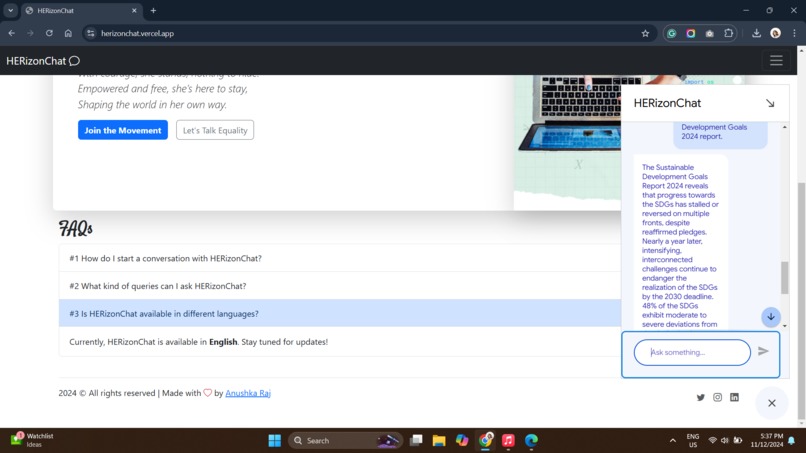
Task: Collapse FAQ #3 about different languages
Action: click(340, 313)
